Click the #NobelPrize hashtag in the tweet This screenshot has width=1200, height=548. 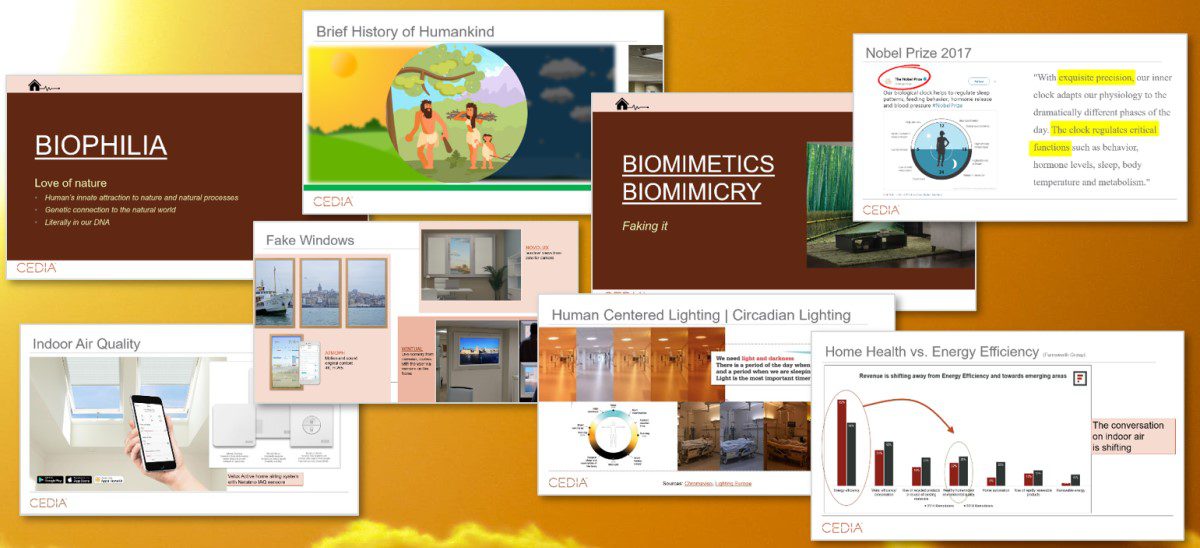[947, 105]
